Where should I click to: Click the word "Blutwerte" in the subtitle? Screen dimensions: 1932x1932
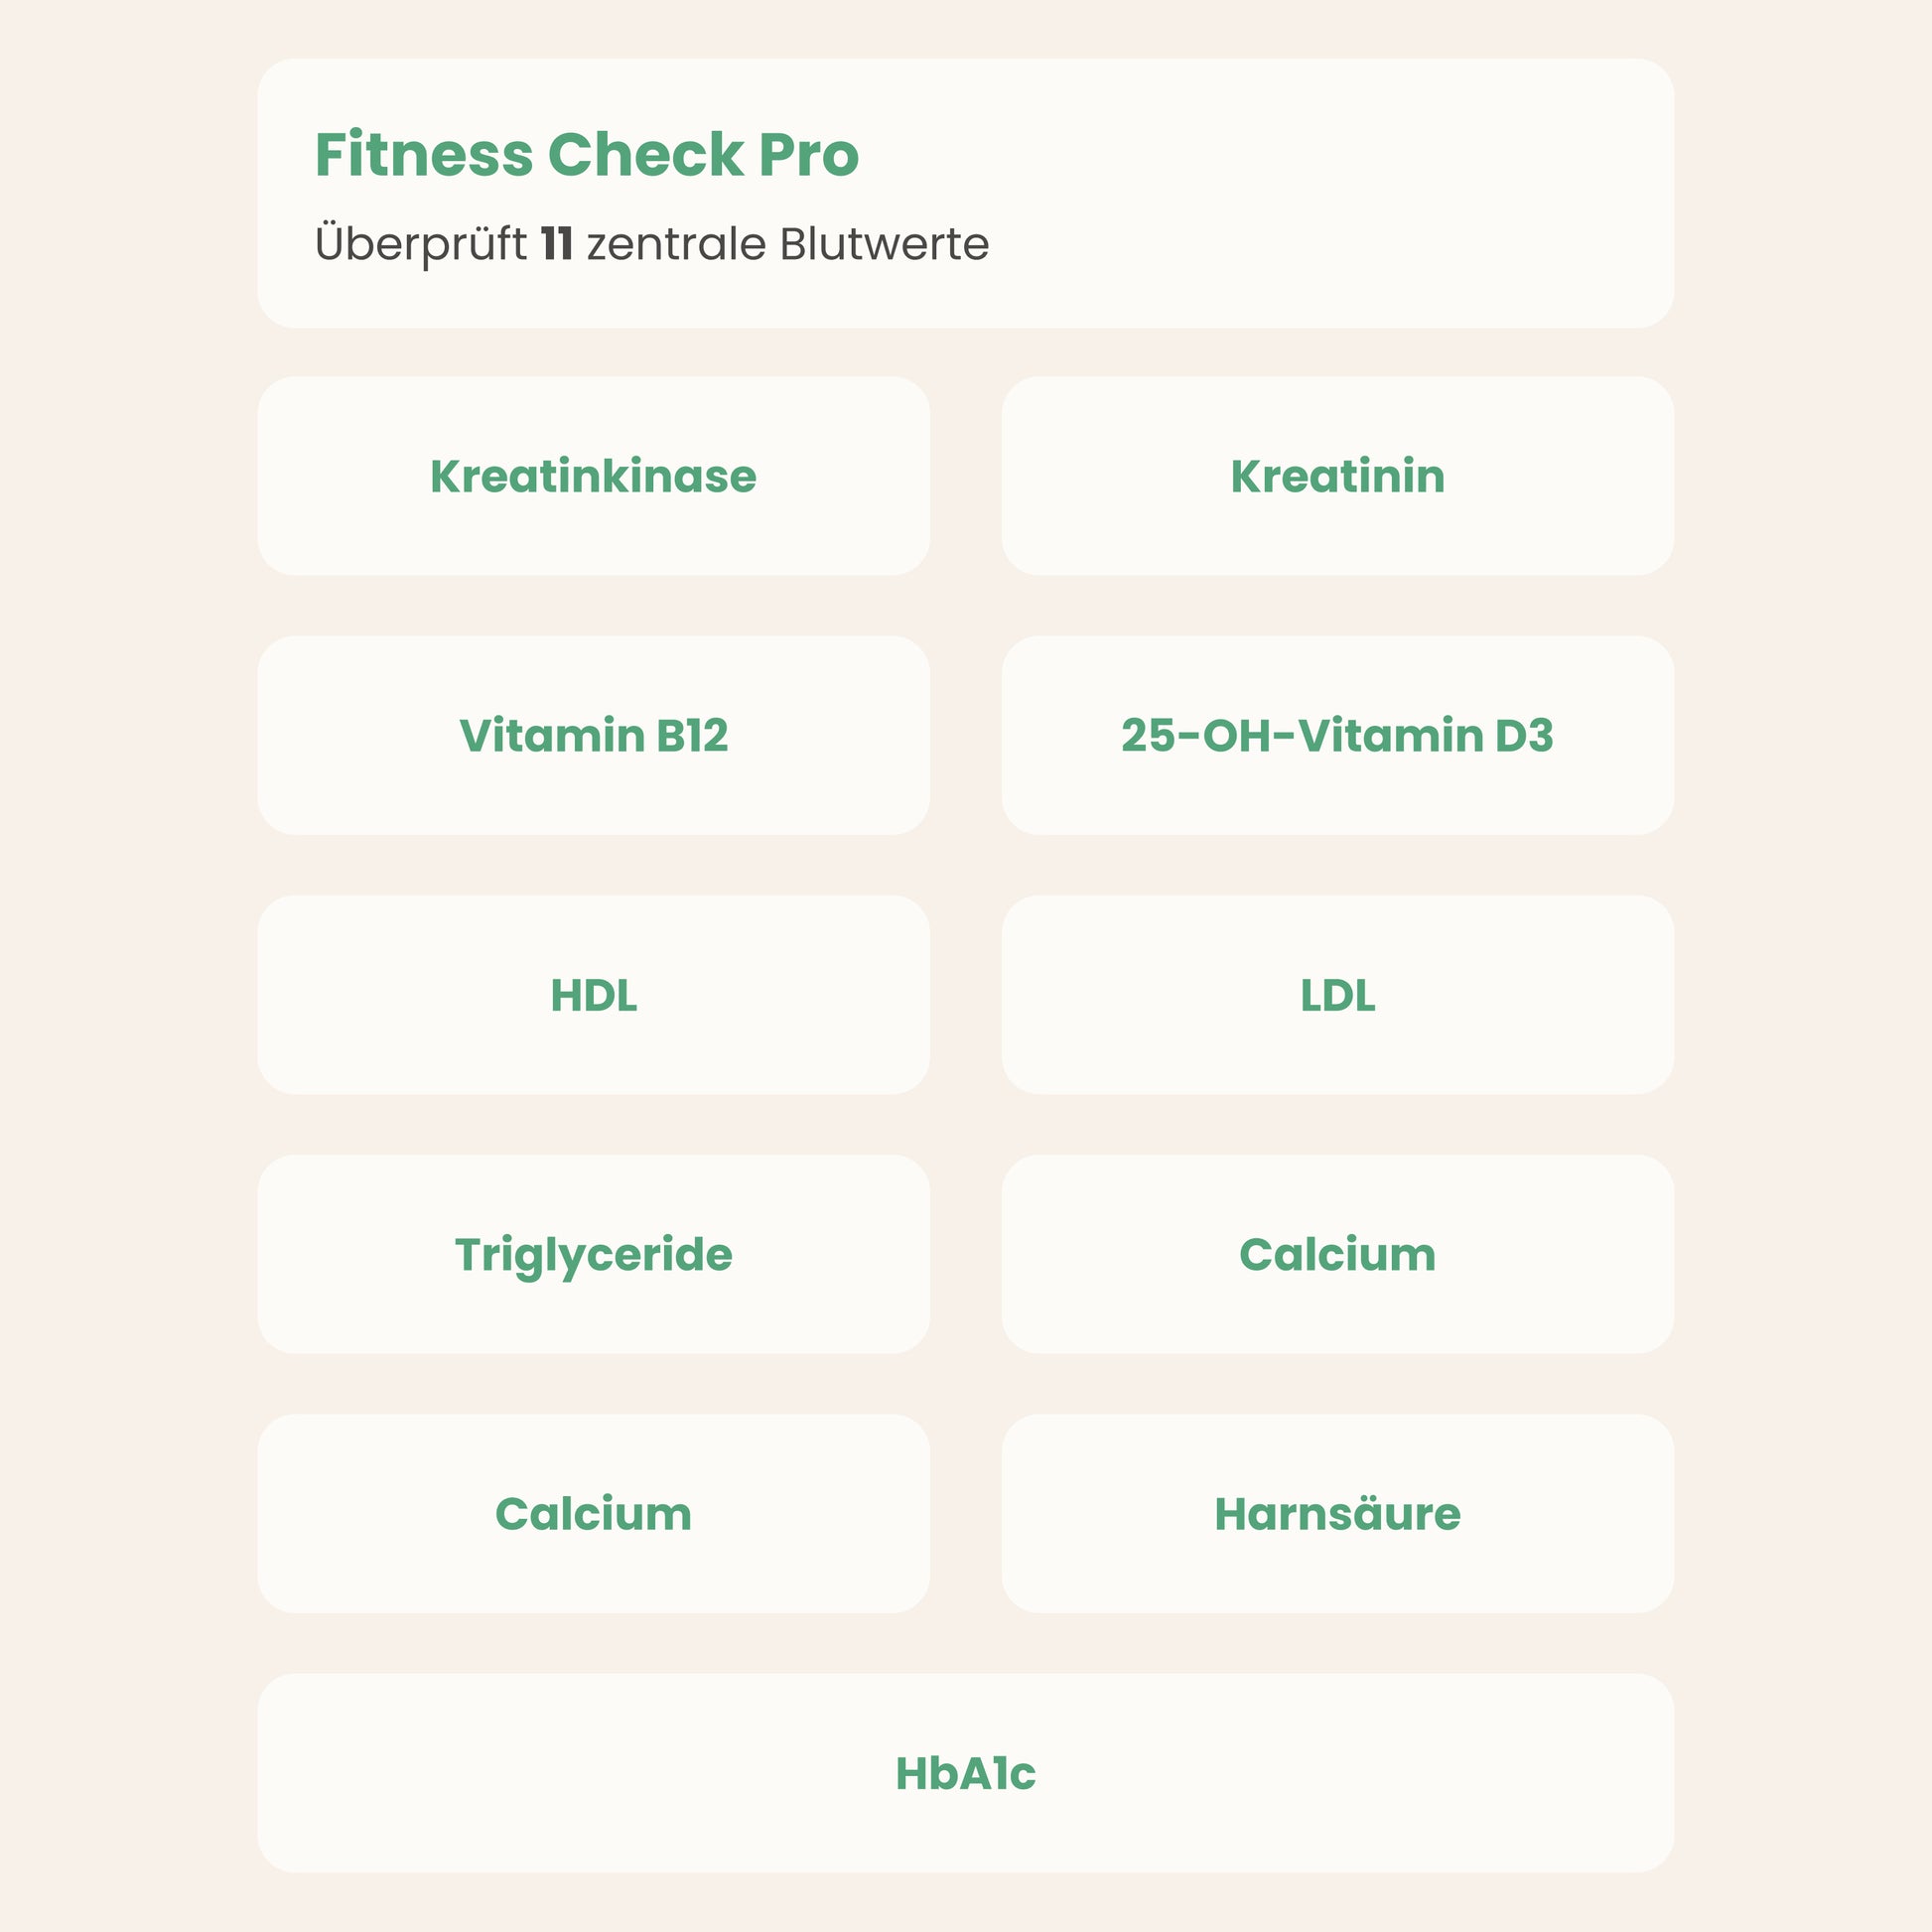[884, 244]
